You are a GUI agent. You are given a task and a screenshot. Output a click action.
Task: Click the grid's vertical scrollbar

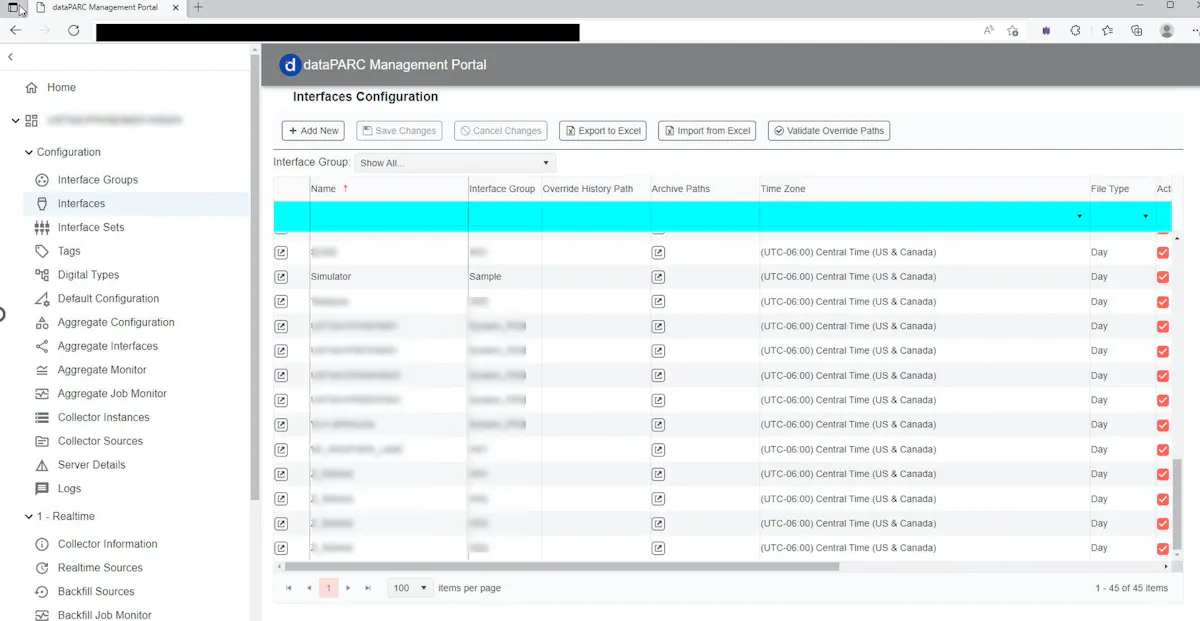coord(1177,505)
